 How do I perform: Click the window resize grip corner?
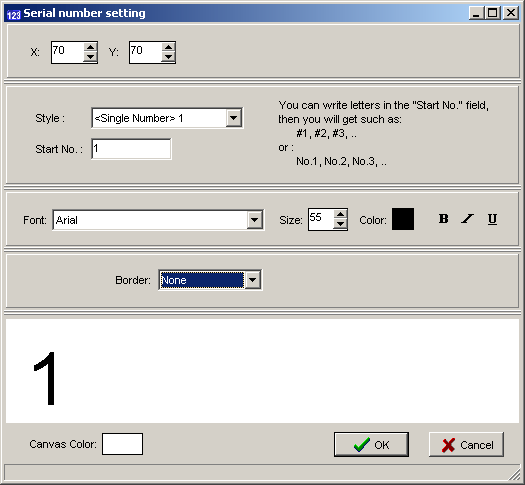click(x=514, y=474)
